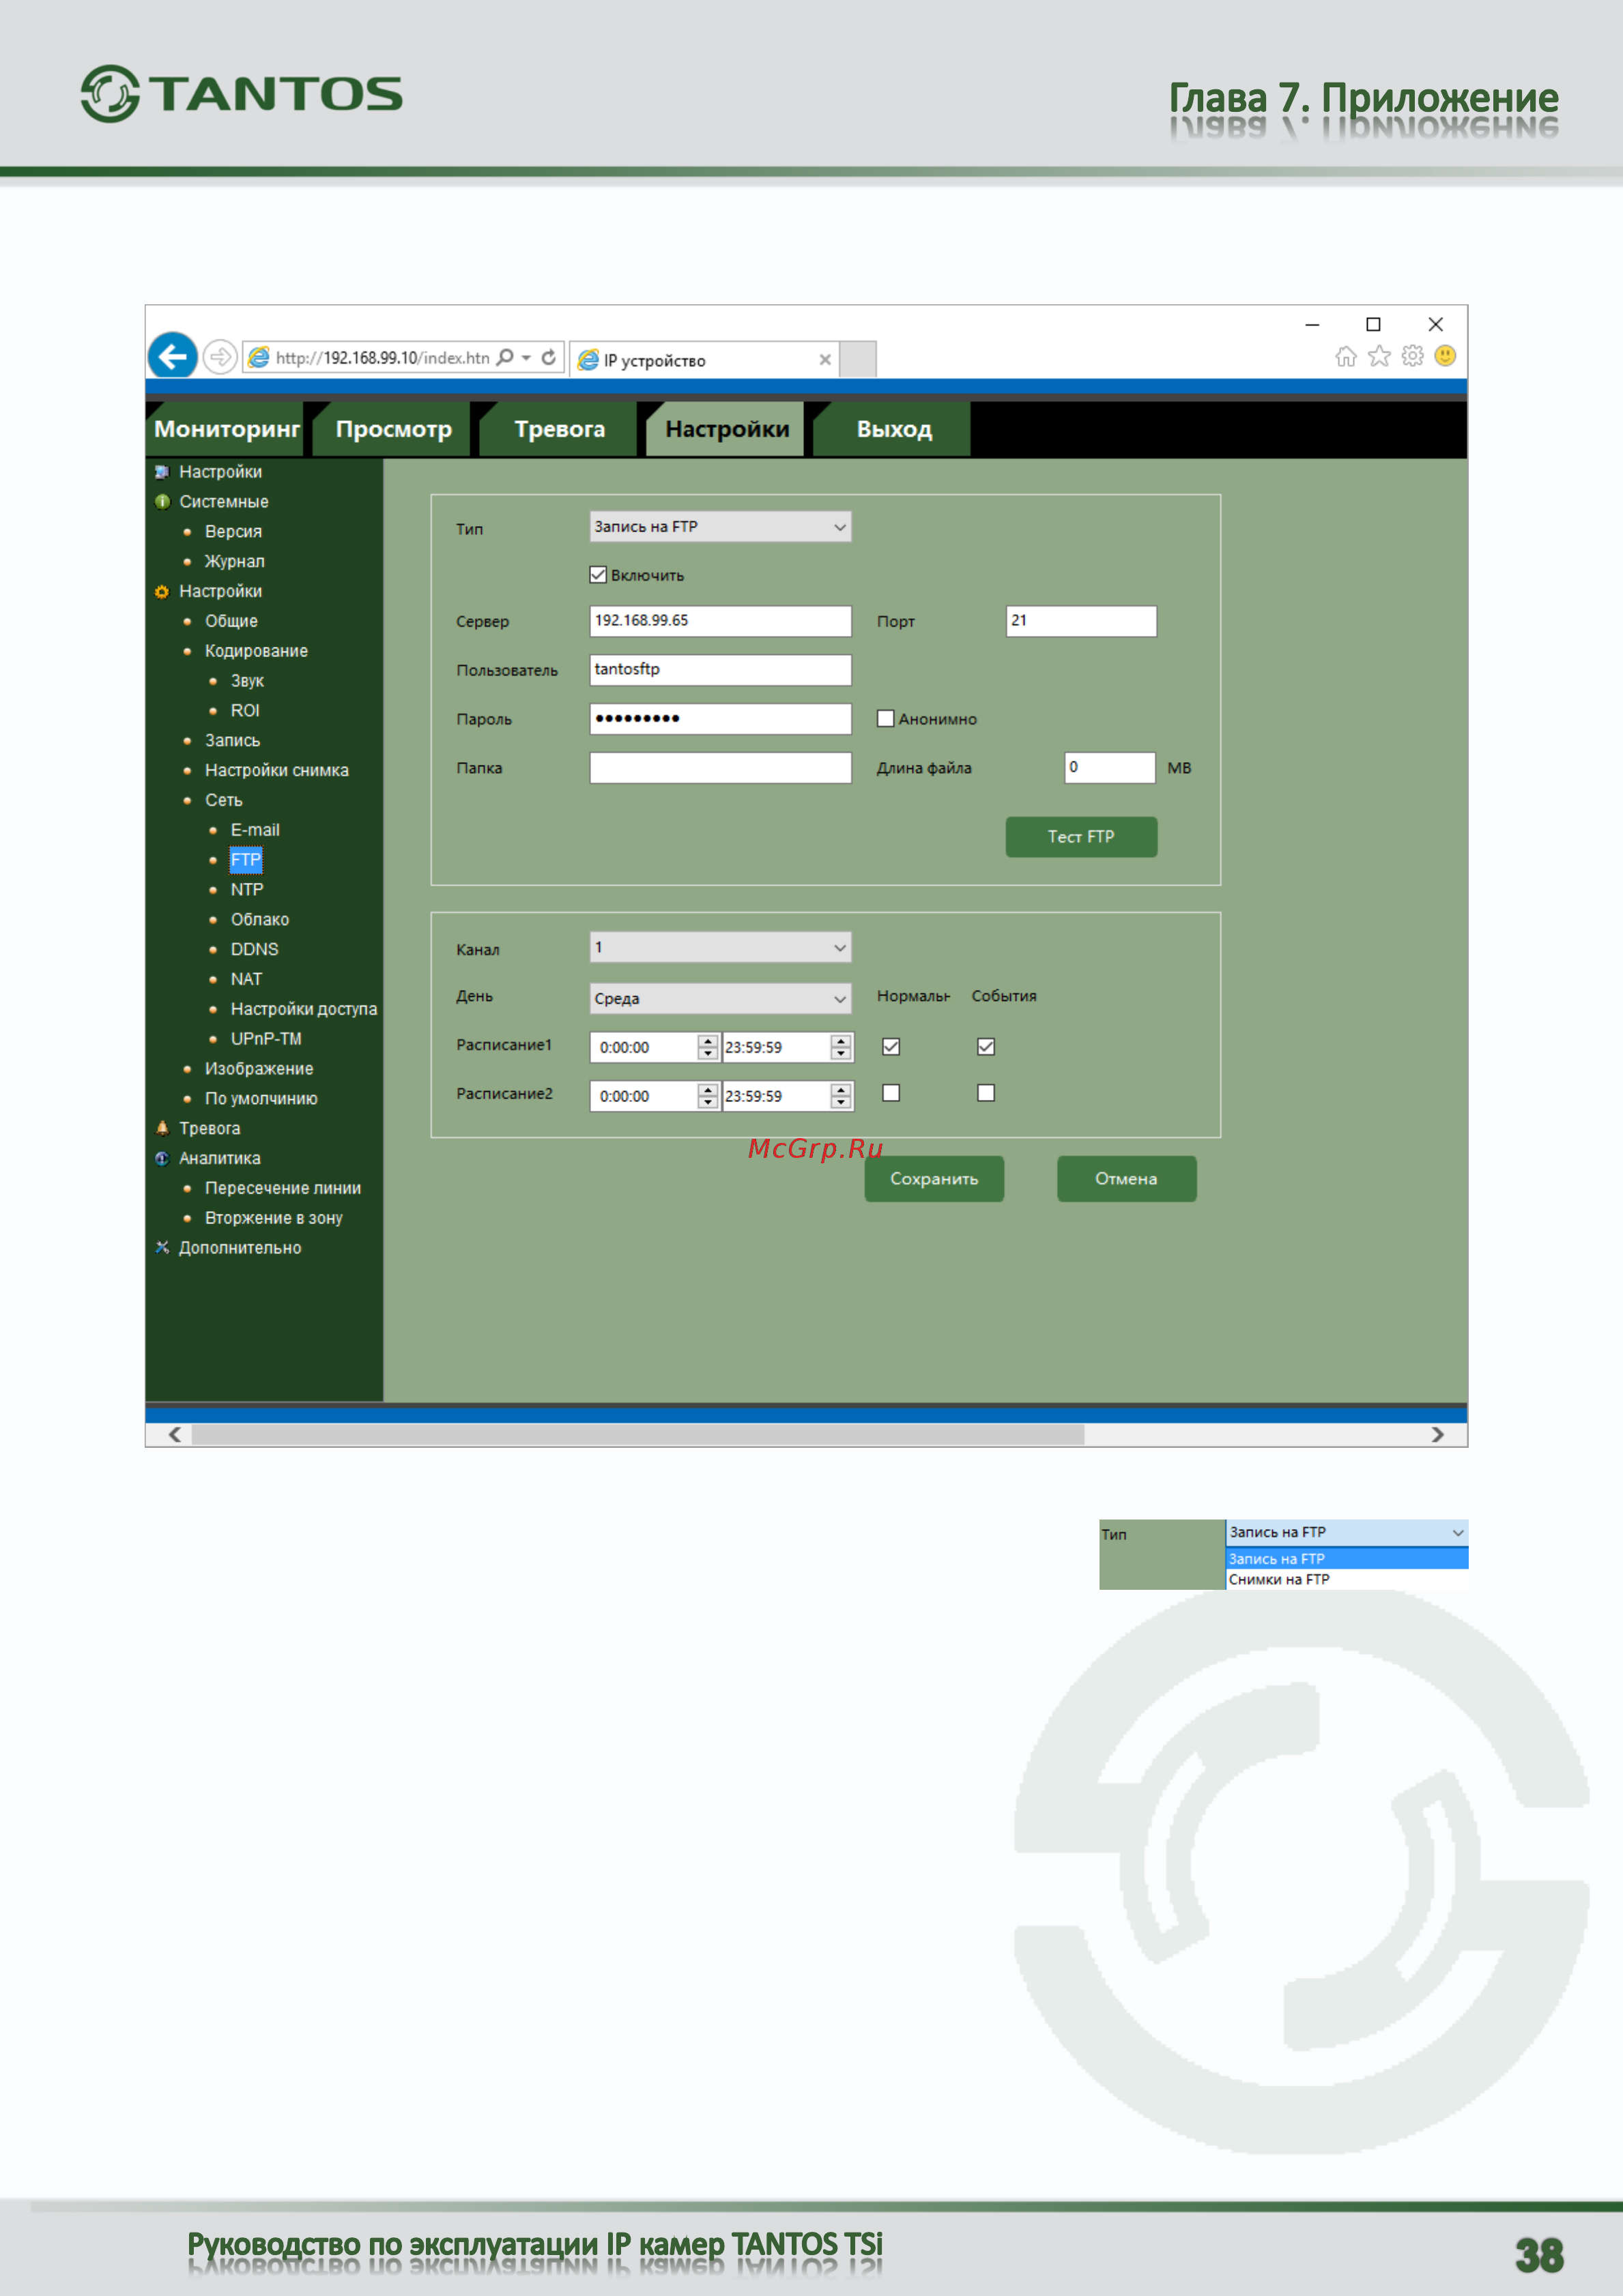Open the NTP settings item

[x=247, y=890]
